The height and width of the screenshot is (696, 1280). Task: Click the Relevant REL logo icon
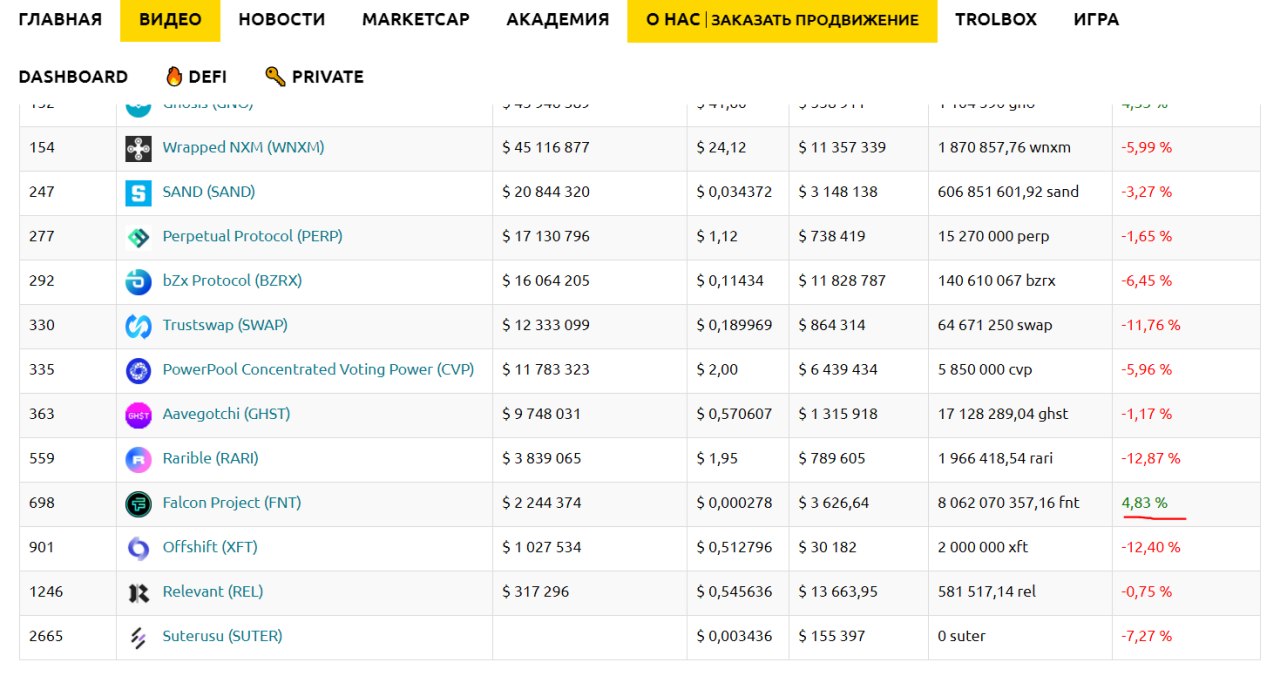tap(138, 593)
